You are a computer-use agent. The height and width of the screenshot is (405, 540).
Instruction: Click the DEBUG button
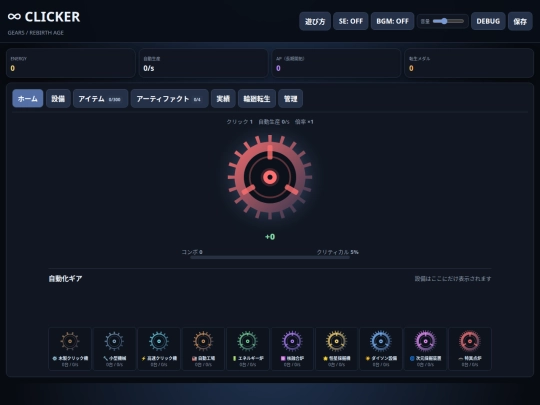coord(488,21)
